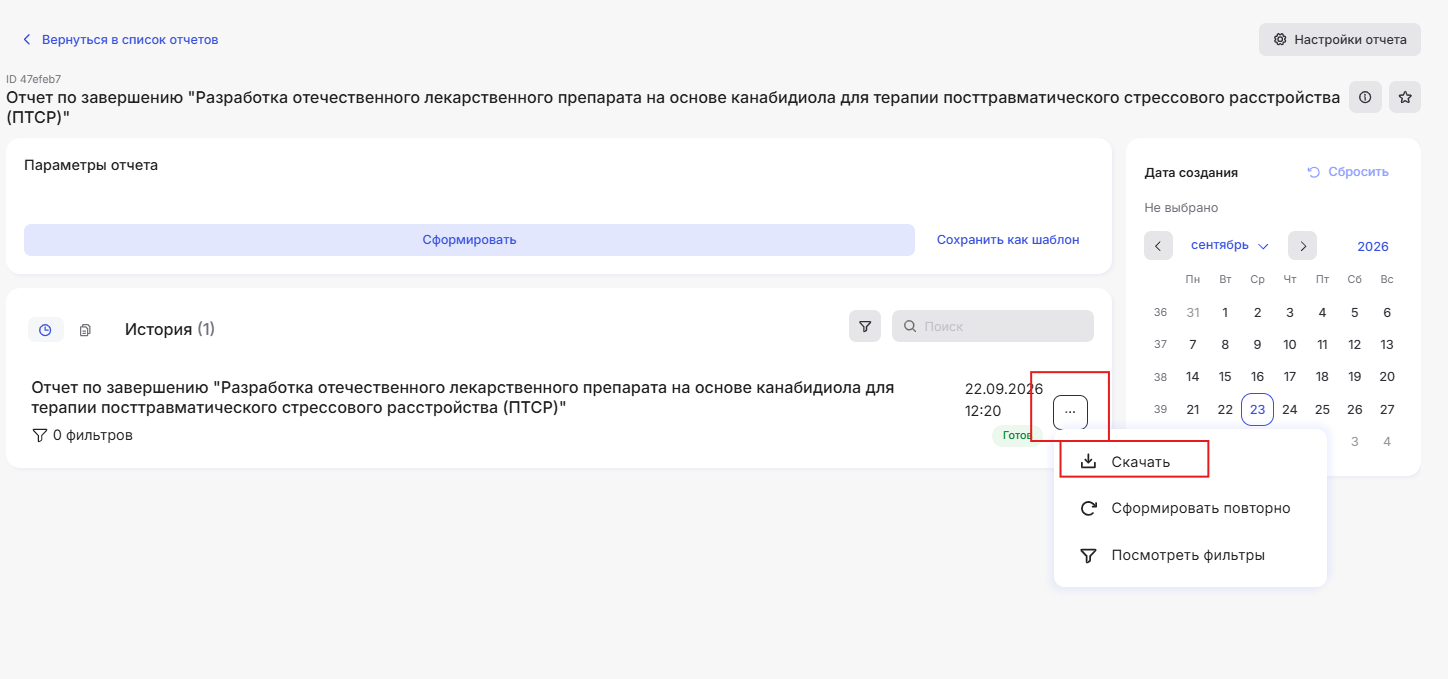Select date 1 of September
Screen dimensions: 1448x679
click(1225, 312)
